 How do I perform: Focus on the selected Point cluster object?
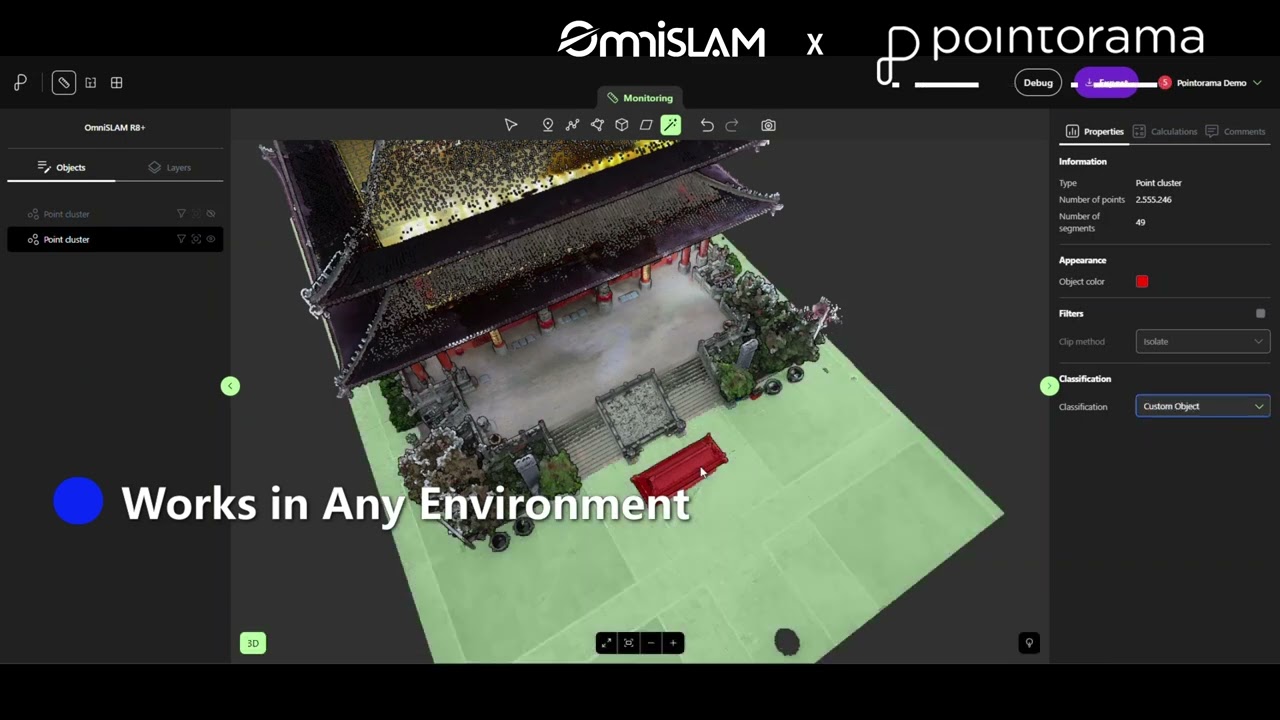pyautogui.click(x=196, y=239)
